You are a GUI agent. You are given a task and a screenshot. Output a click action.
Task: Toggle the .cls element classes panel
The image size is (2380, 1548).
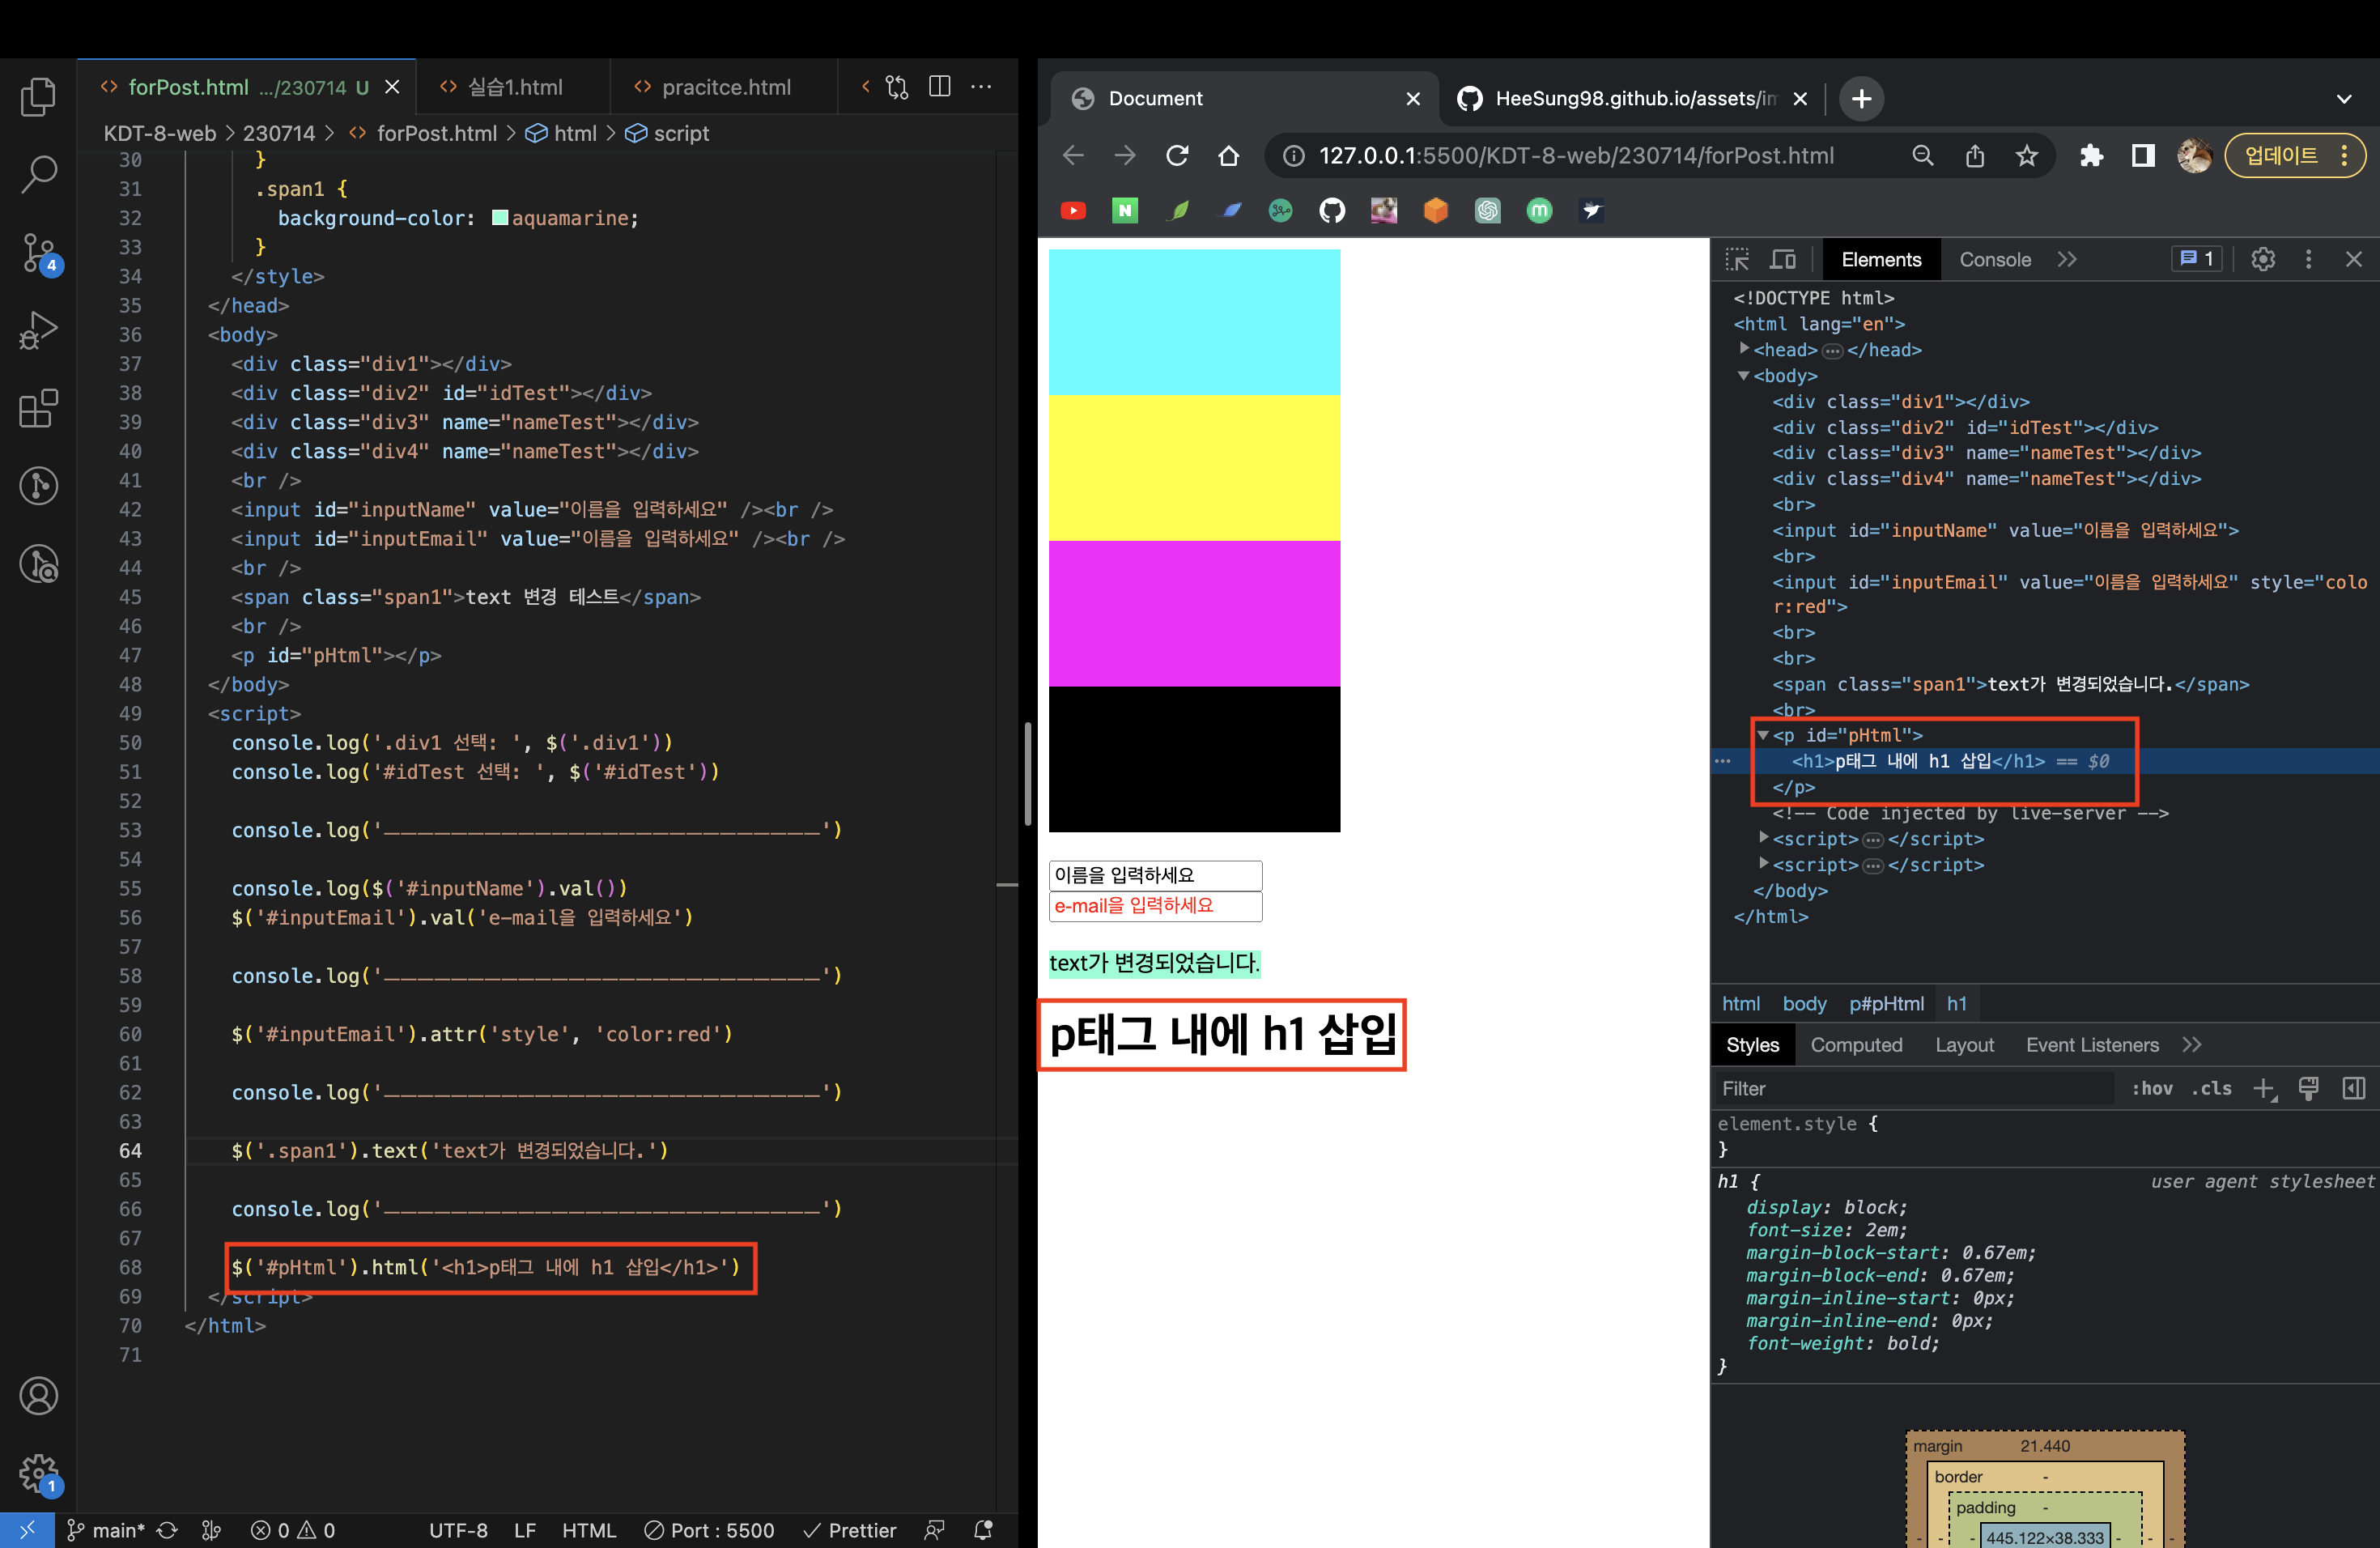click(x=2211, y=1089)
